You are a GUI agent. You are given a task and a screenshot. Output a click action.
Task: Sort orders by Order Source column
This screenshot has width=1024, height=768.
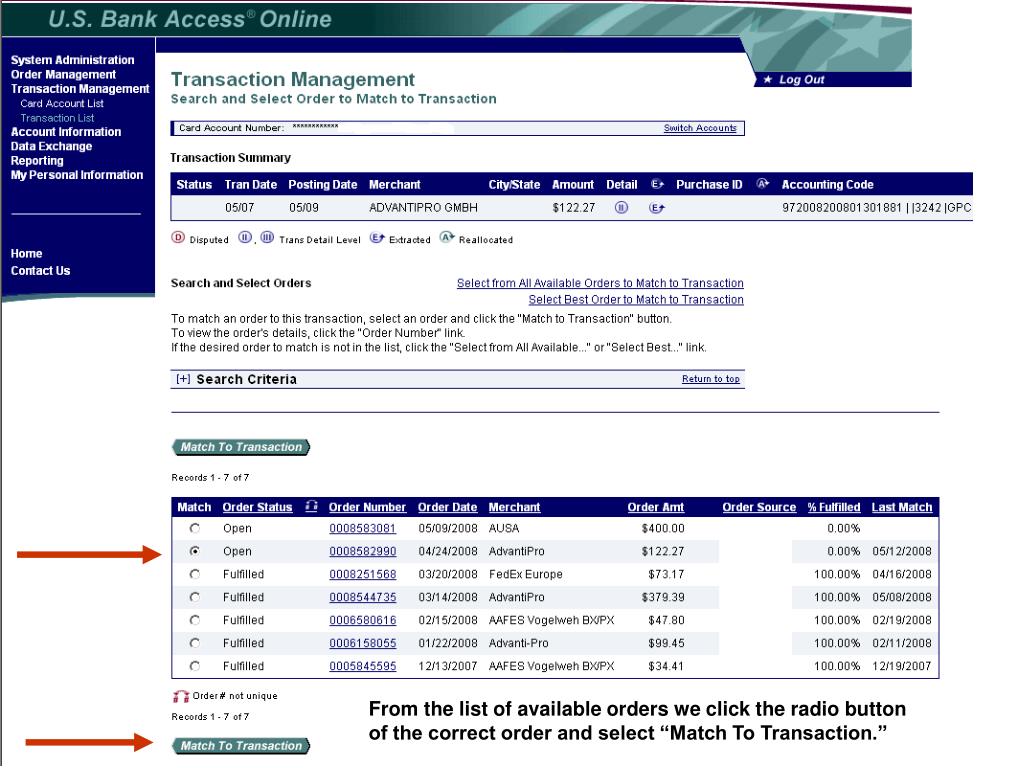(759, 507)
